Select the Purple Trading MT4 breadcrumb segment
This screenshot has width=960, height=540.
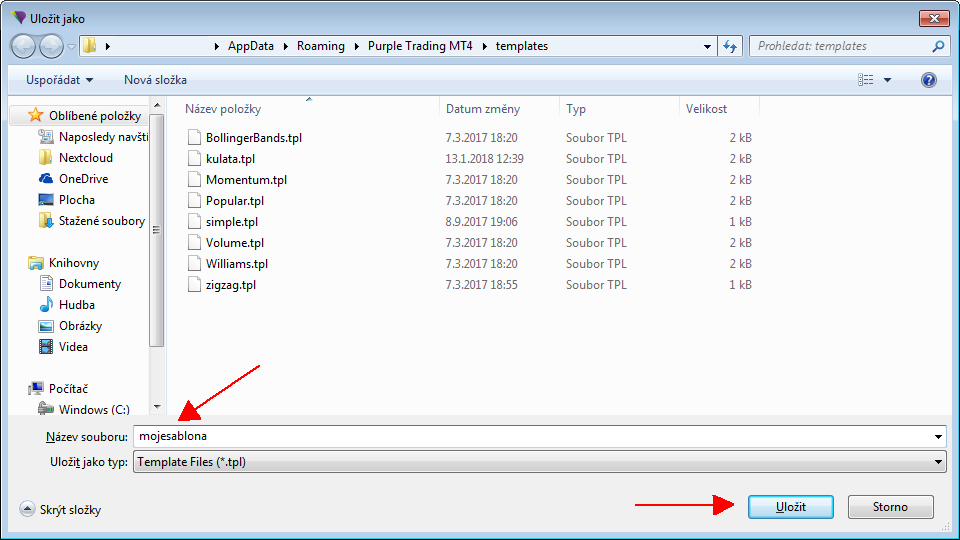pos(420,46)
